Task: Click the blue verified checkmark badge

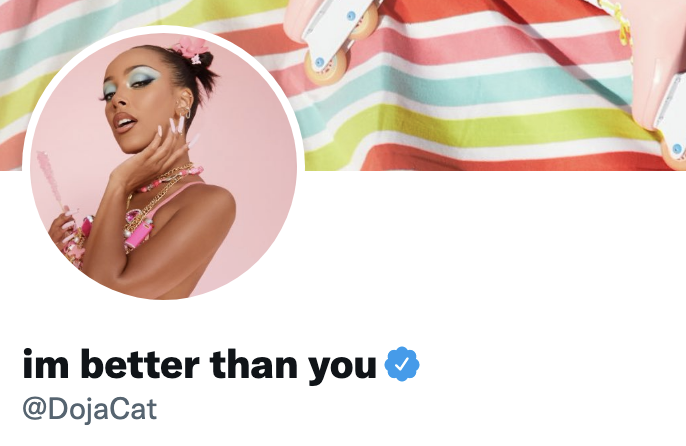Action: pyautogui.click(x=402, y=364)
